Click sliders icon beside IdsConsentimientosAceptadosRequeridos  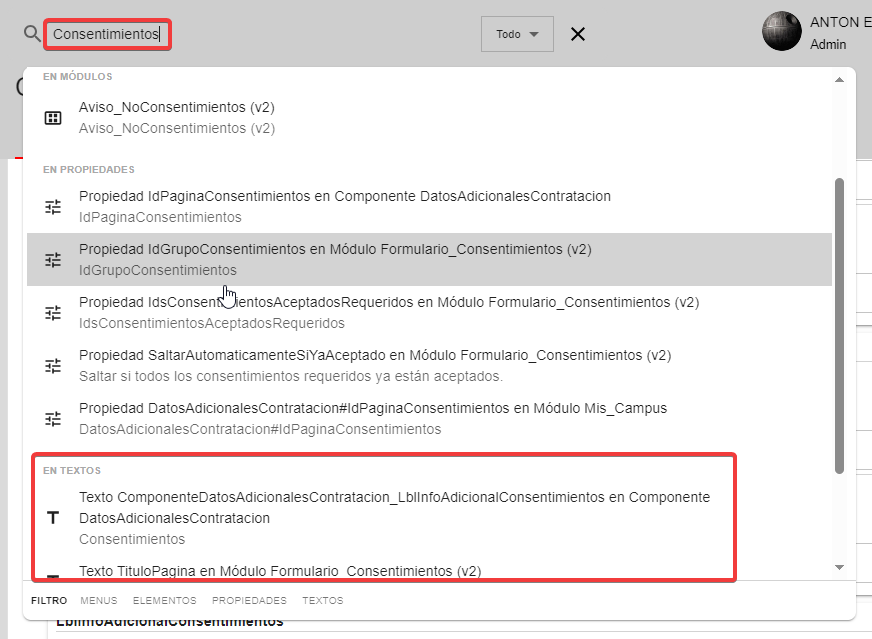click(53, 313)
